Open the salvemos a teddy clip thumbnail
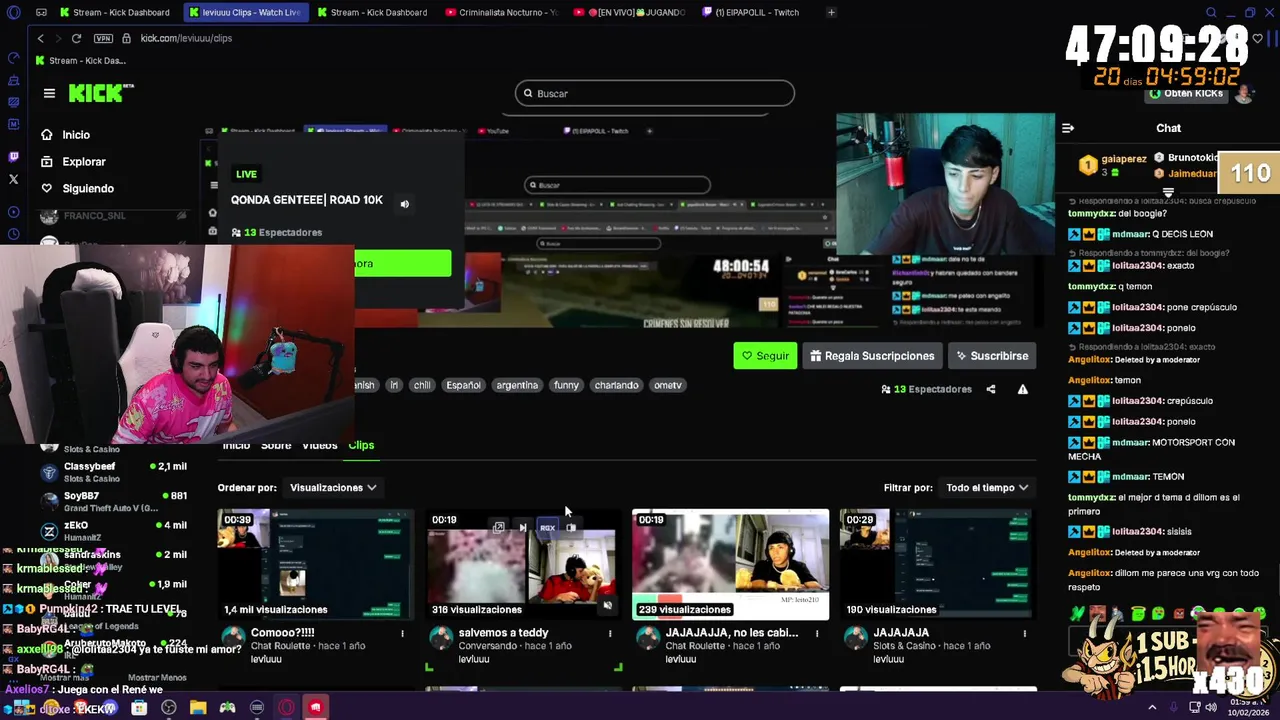1280x720 pixels. pyautogui.click(x=523, y=564)
